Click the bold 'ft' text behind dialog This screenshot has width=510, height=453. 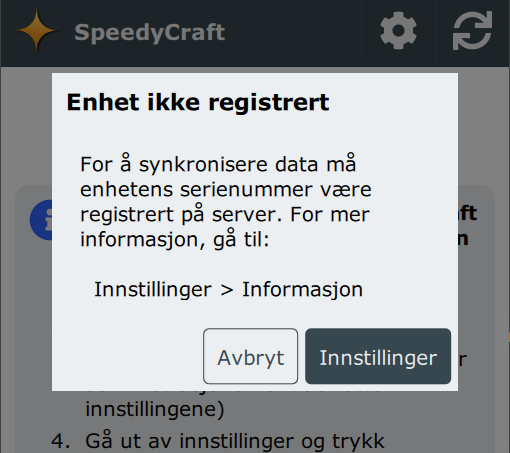point(468,213)
